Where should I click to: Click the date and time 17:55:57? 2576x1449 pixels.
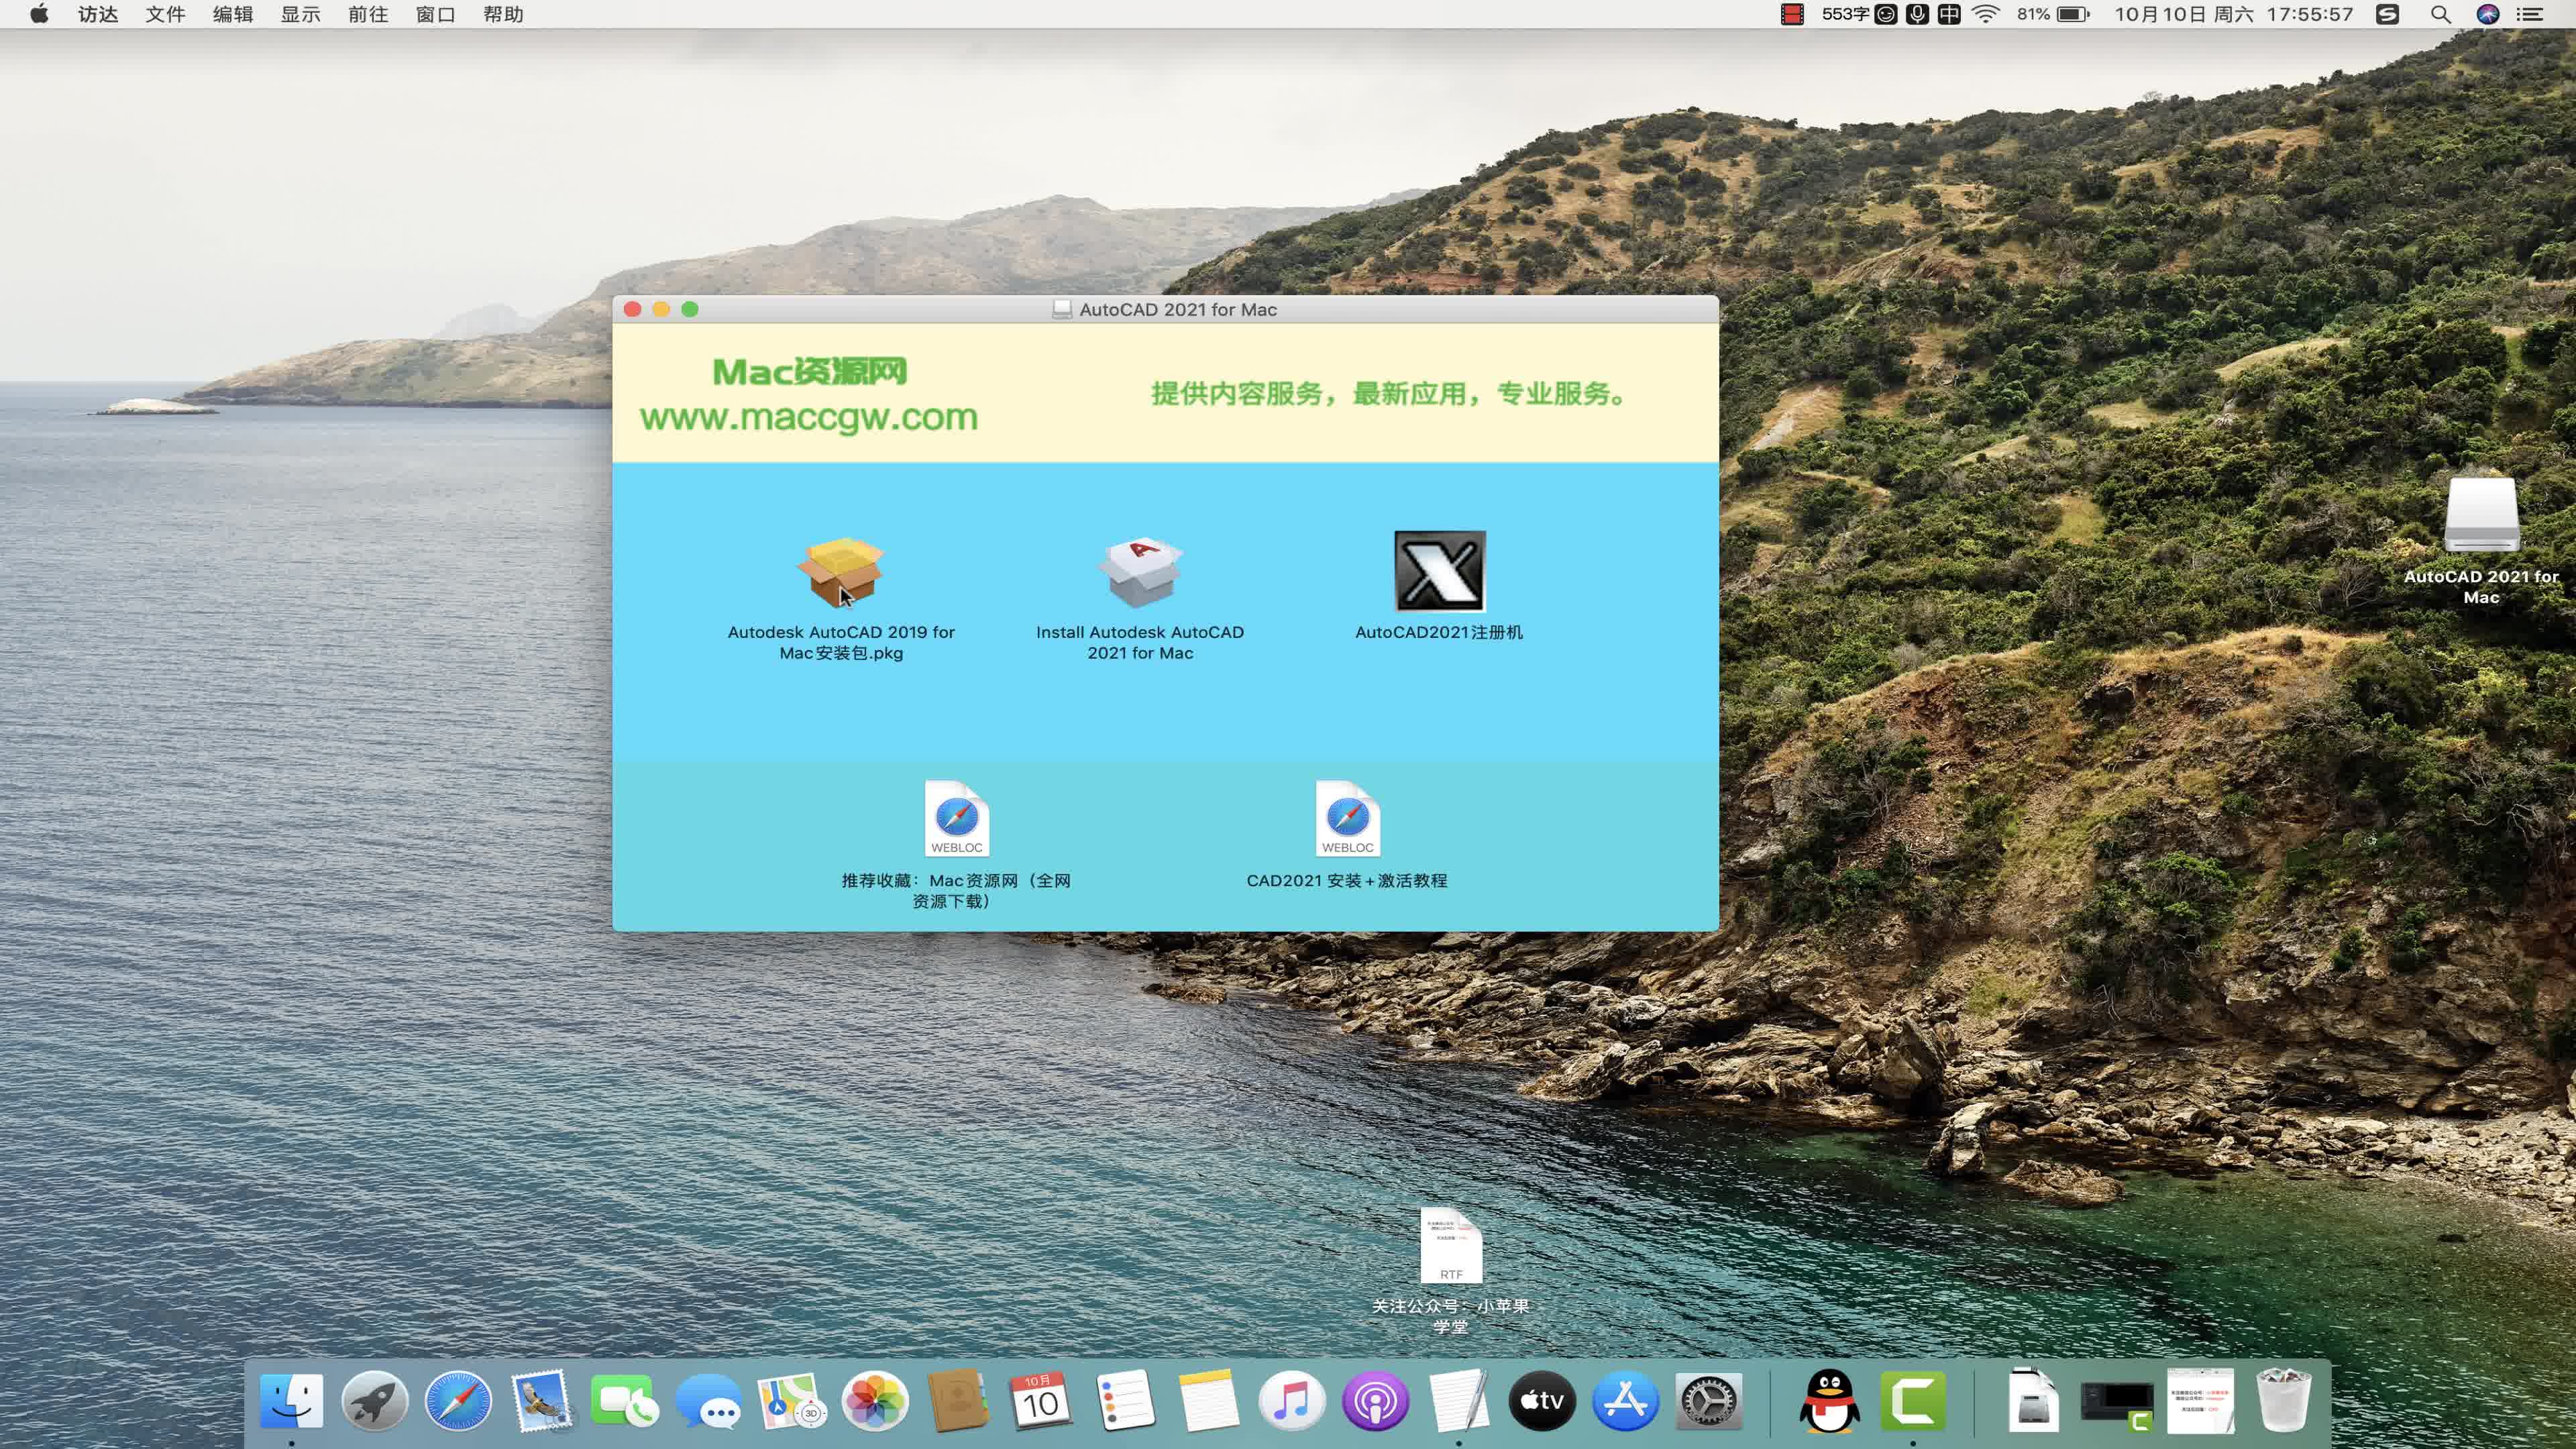[x=2234, y=14]
